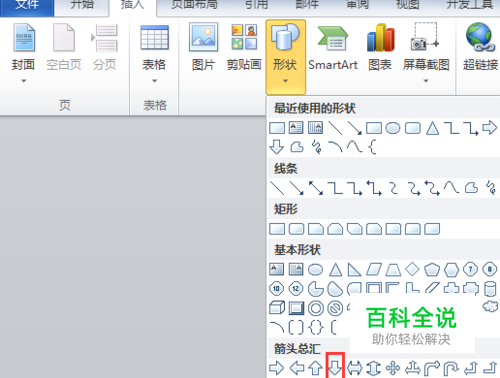Image resolution: width=500 pixels, height=378 pixels.
Task: Select the decagon shape labeled 10
Action: [277, 289]
